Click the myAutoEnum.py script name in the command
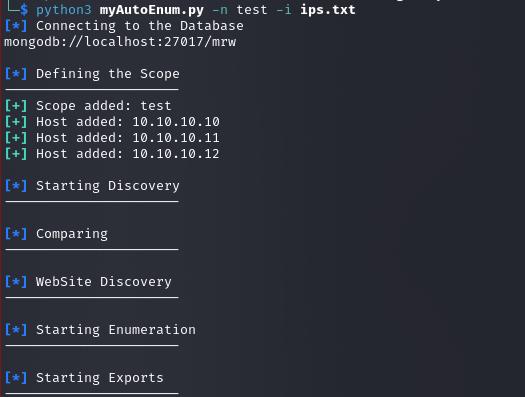The width and height of the screenshot is (525, 397). pos(152,10)
